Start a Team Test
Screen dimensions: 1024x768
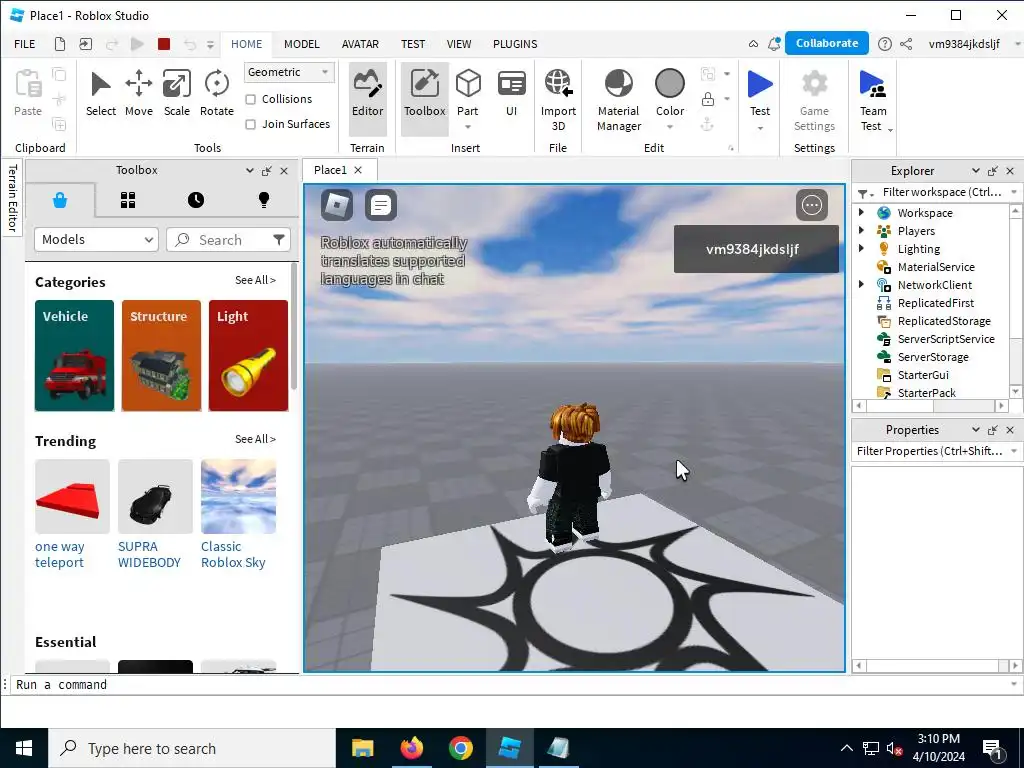click(x=872, y=101)
